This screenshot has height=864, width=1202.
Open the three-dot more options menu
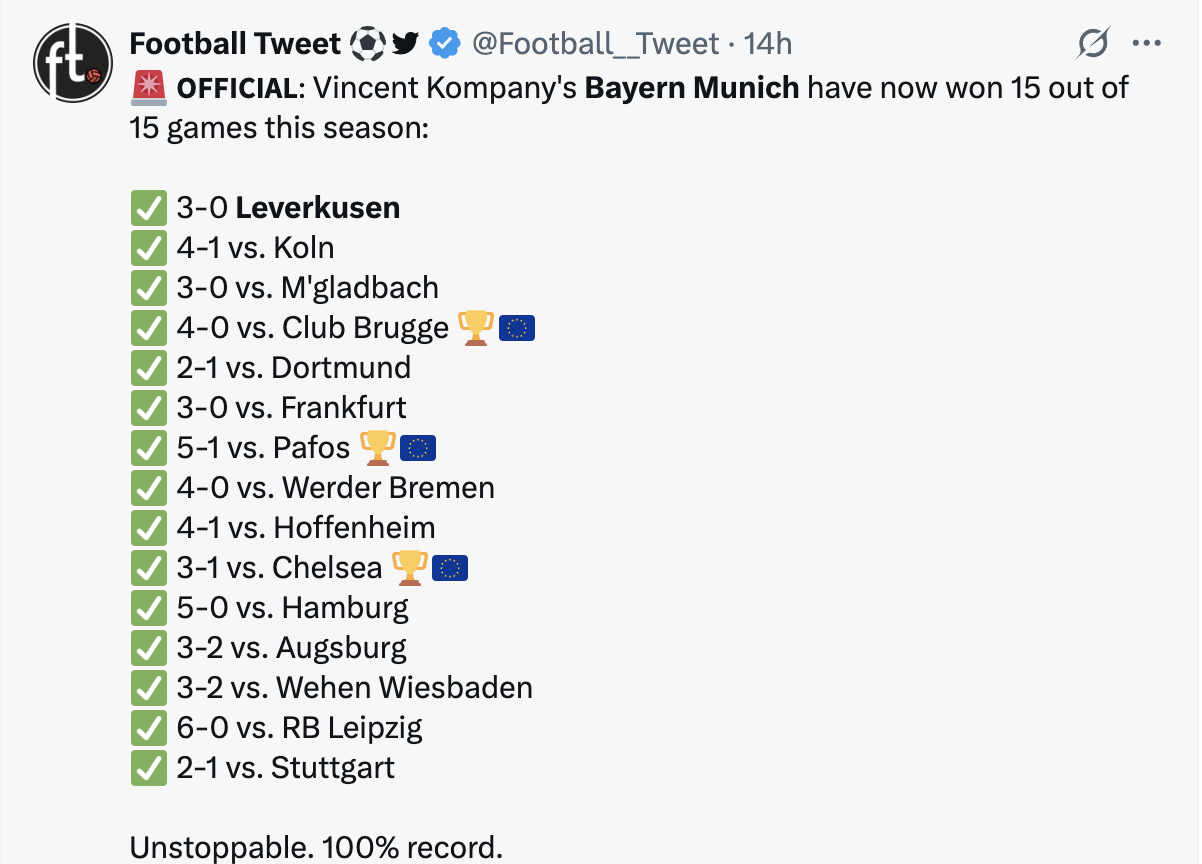[1145, 43]
